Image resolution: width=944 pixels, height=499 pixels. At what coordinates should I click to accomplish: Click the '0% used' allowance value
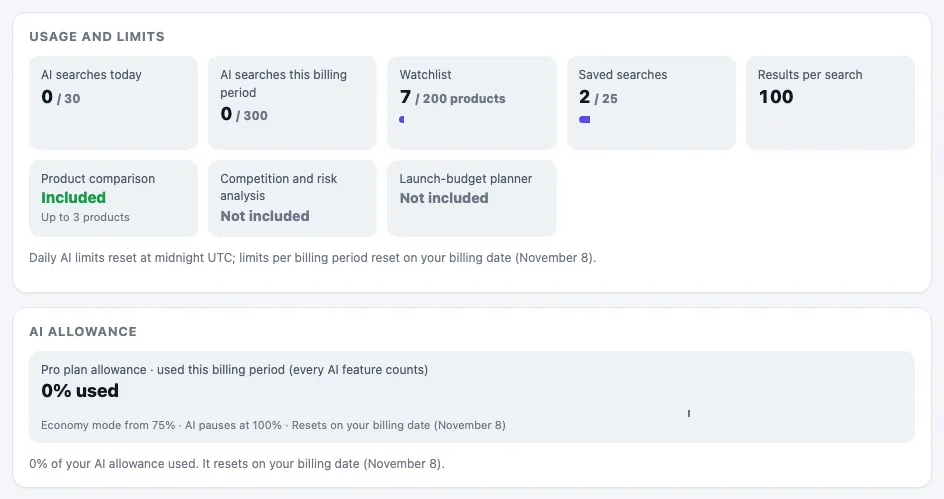[x=79, y=391]
